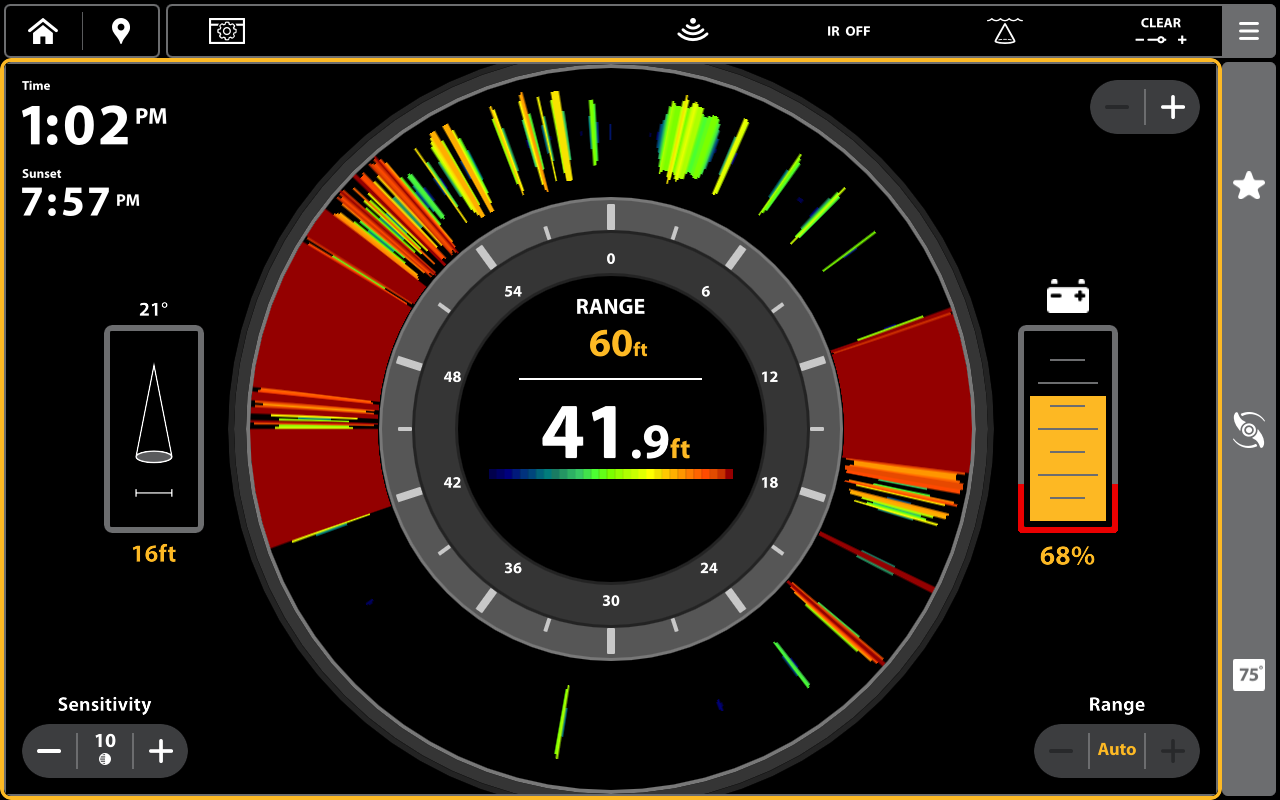Click the color palette gradient bar
The image size is (1280, 800).
pyautogui.click(x=611, y=474)
